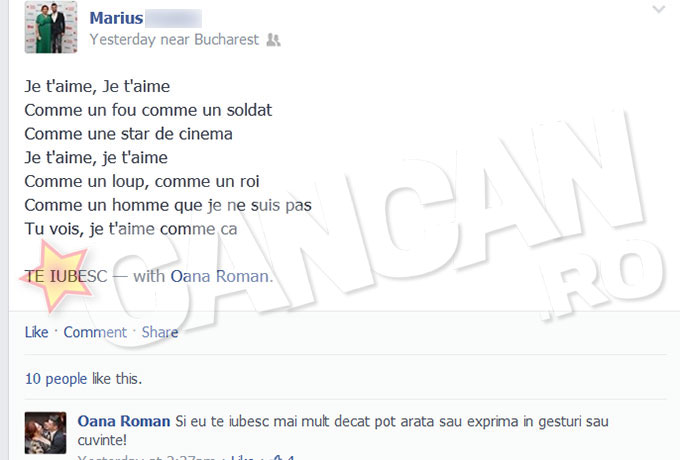The image size is (680, 460).
Task: Like the post by Marius
Action: [x=36, y=332]
